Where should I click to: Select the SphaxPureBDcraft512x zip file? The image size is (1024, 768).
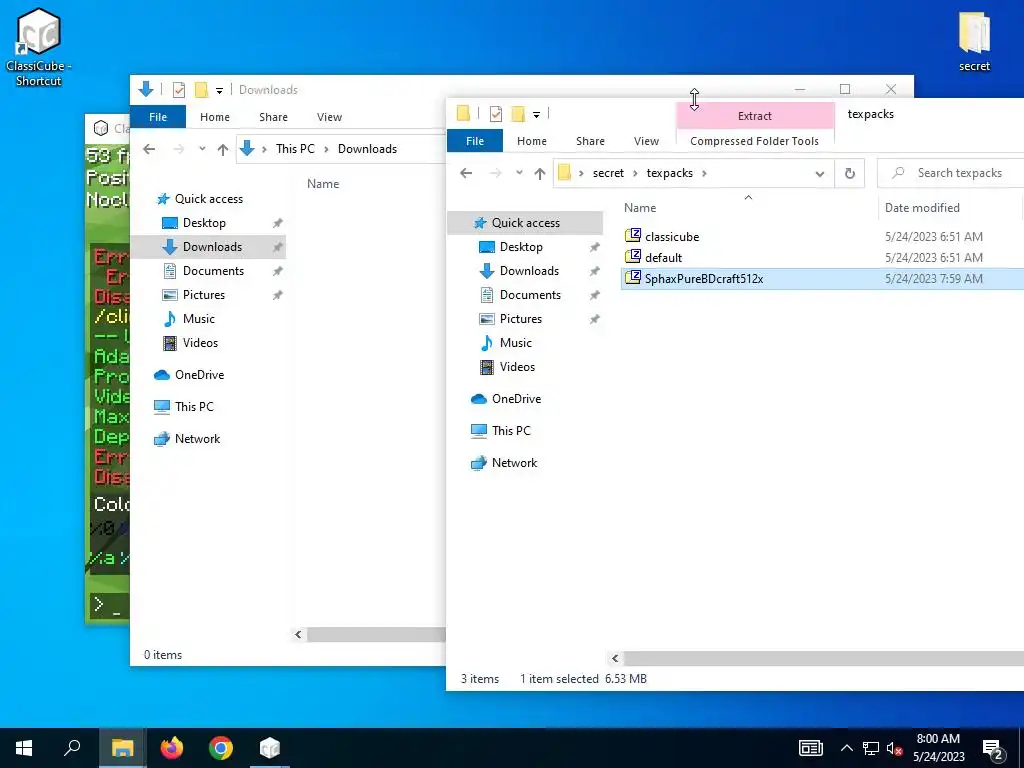(x=694, y=278)
